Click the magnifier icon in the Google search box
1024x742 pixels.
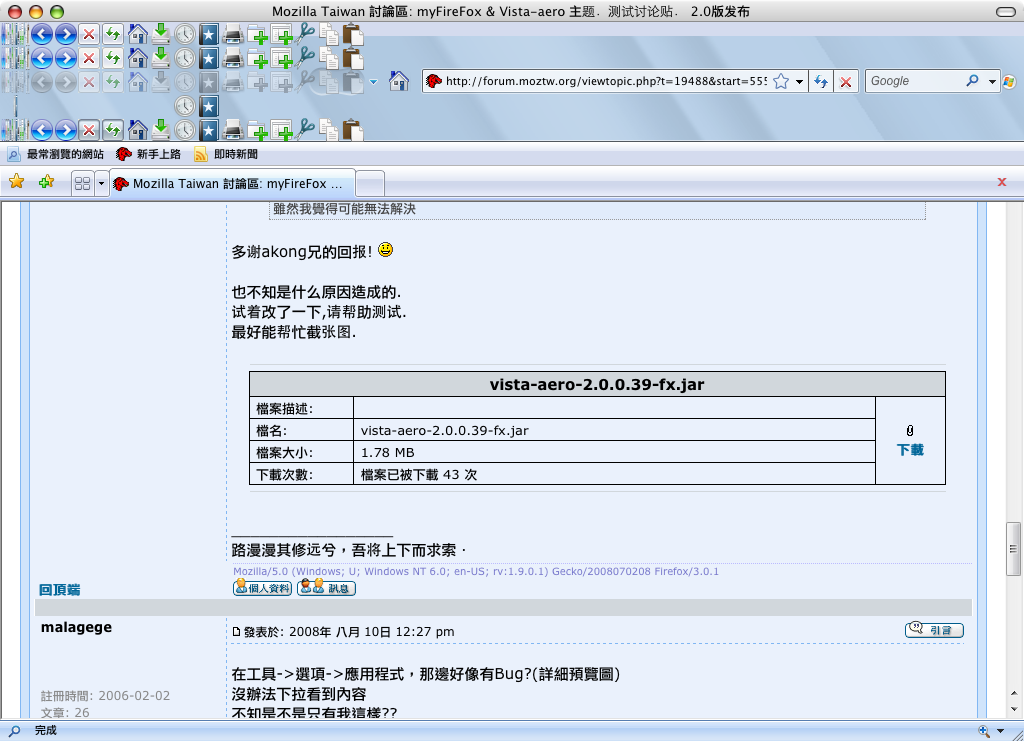coord(972,81)
